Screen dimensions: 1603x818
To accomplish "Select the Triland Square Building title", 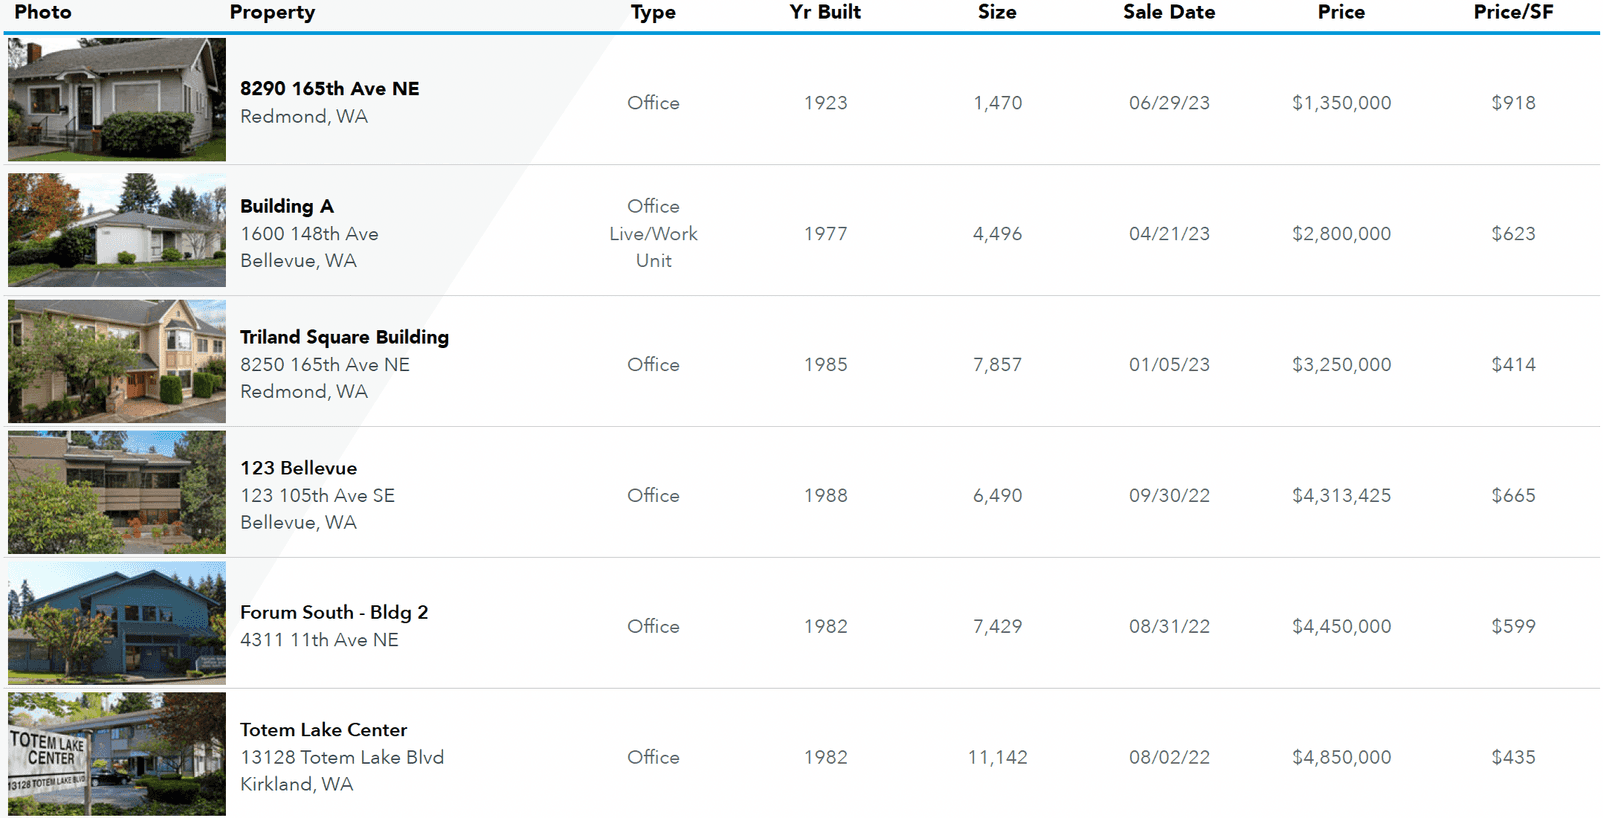I will pyautogui.click(x=344, y=337).
